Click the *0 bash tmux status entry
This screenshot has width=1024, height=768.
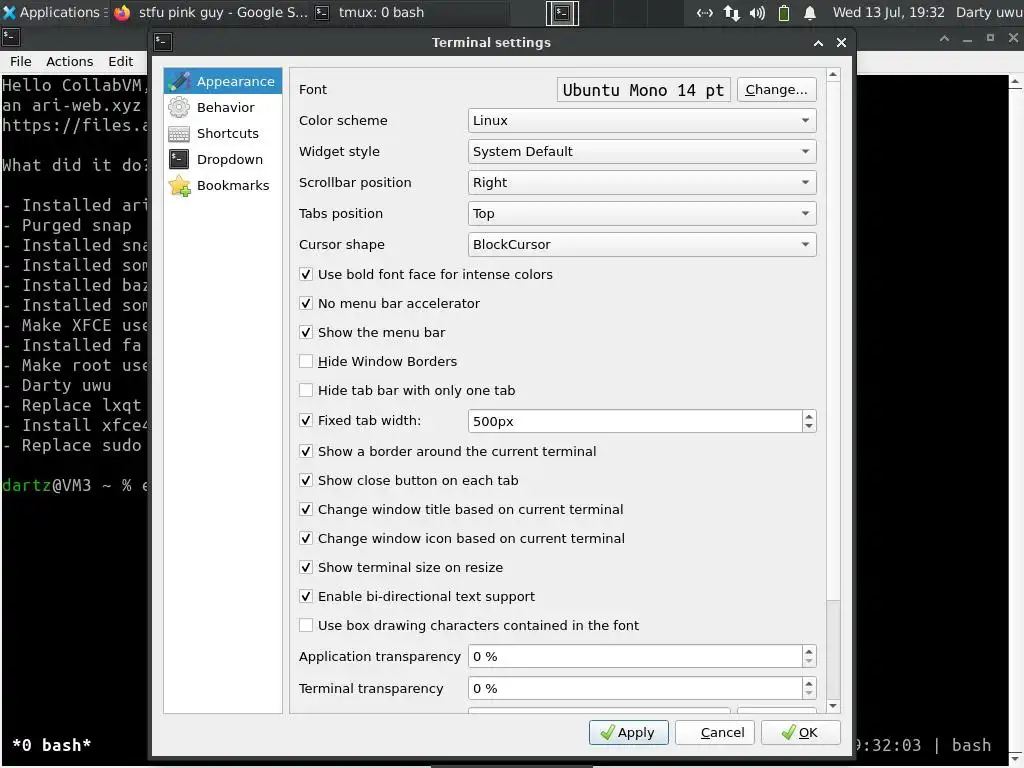tap(52, 745)
